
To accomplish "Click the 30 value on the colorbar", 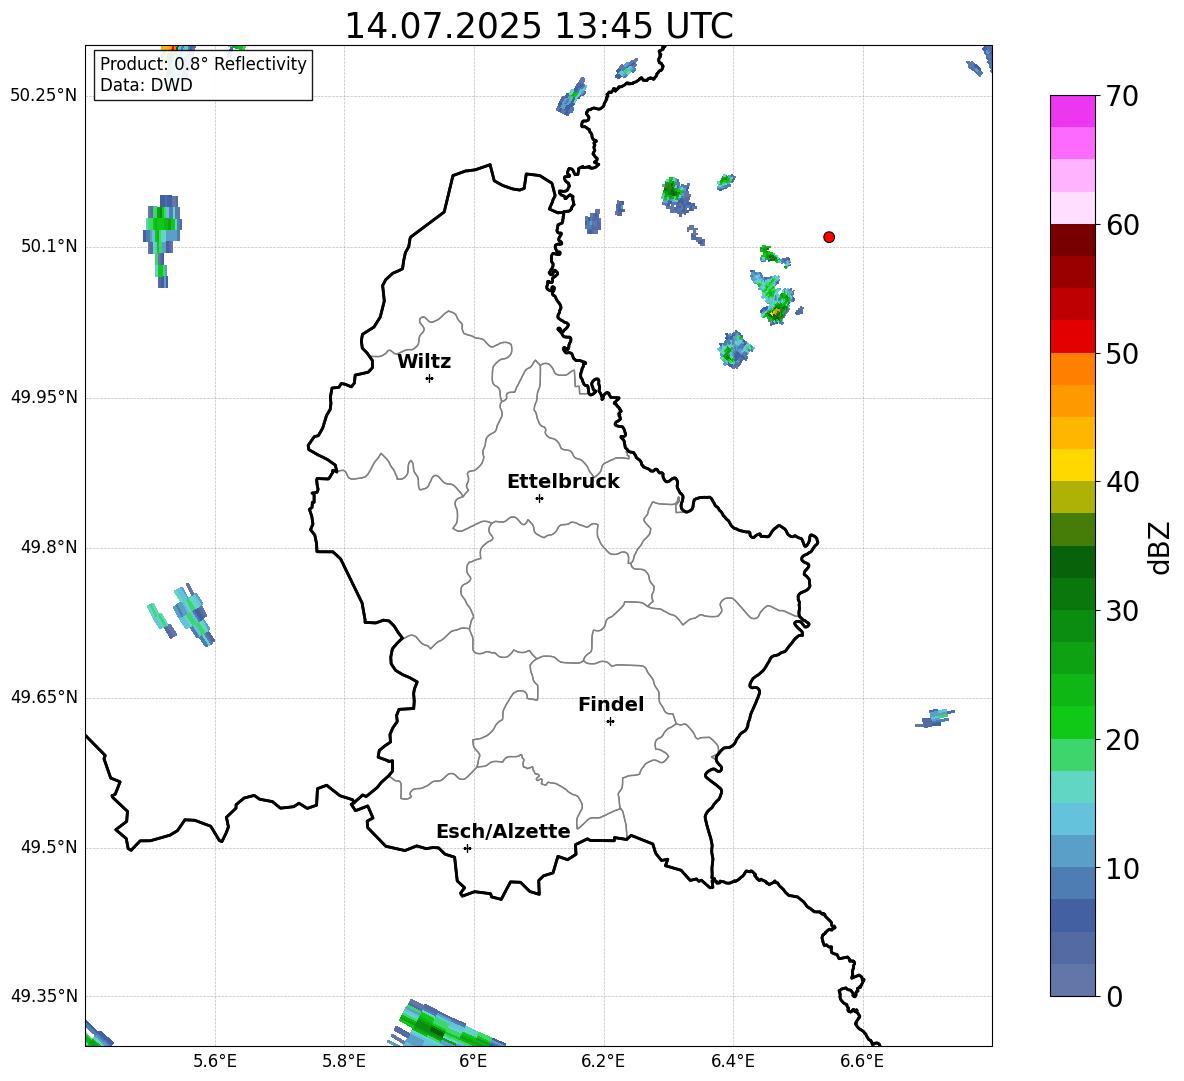I will [1122, 610].
